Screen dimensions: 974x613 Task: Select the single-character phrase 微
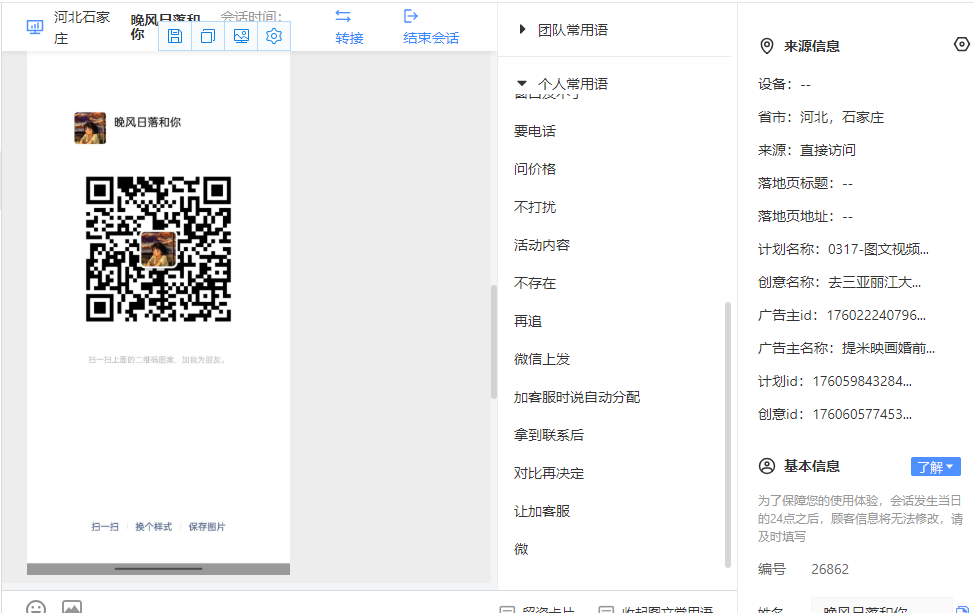coord(521,549)
